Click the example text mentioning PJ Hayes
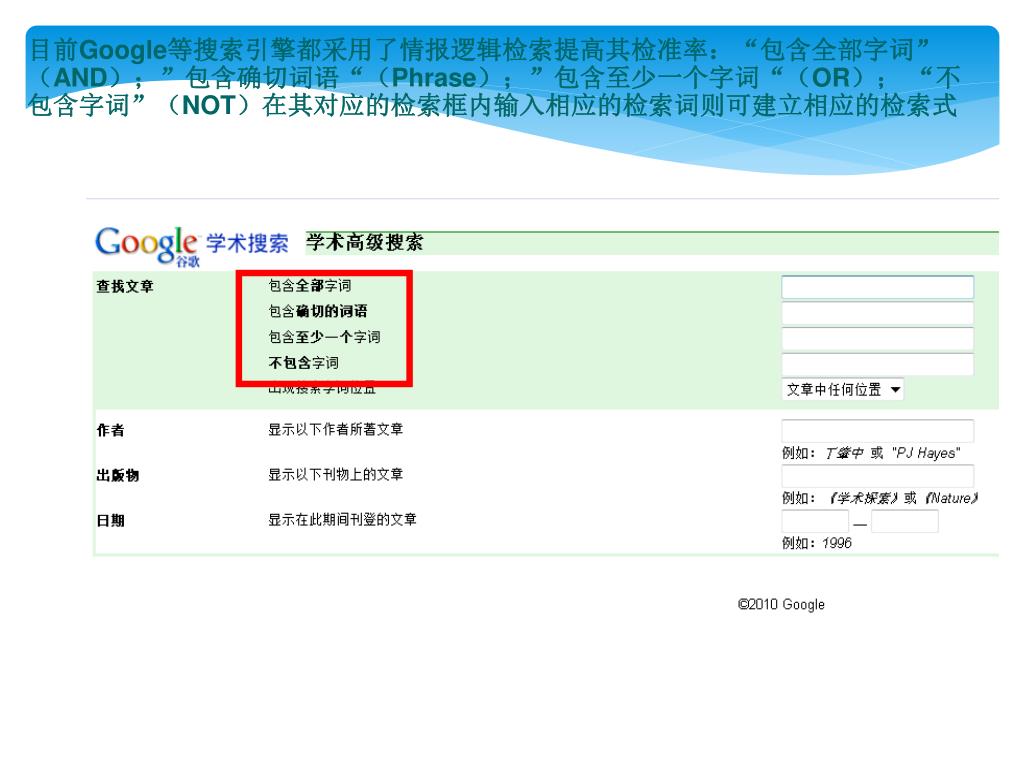 pos(871,453)
